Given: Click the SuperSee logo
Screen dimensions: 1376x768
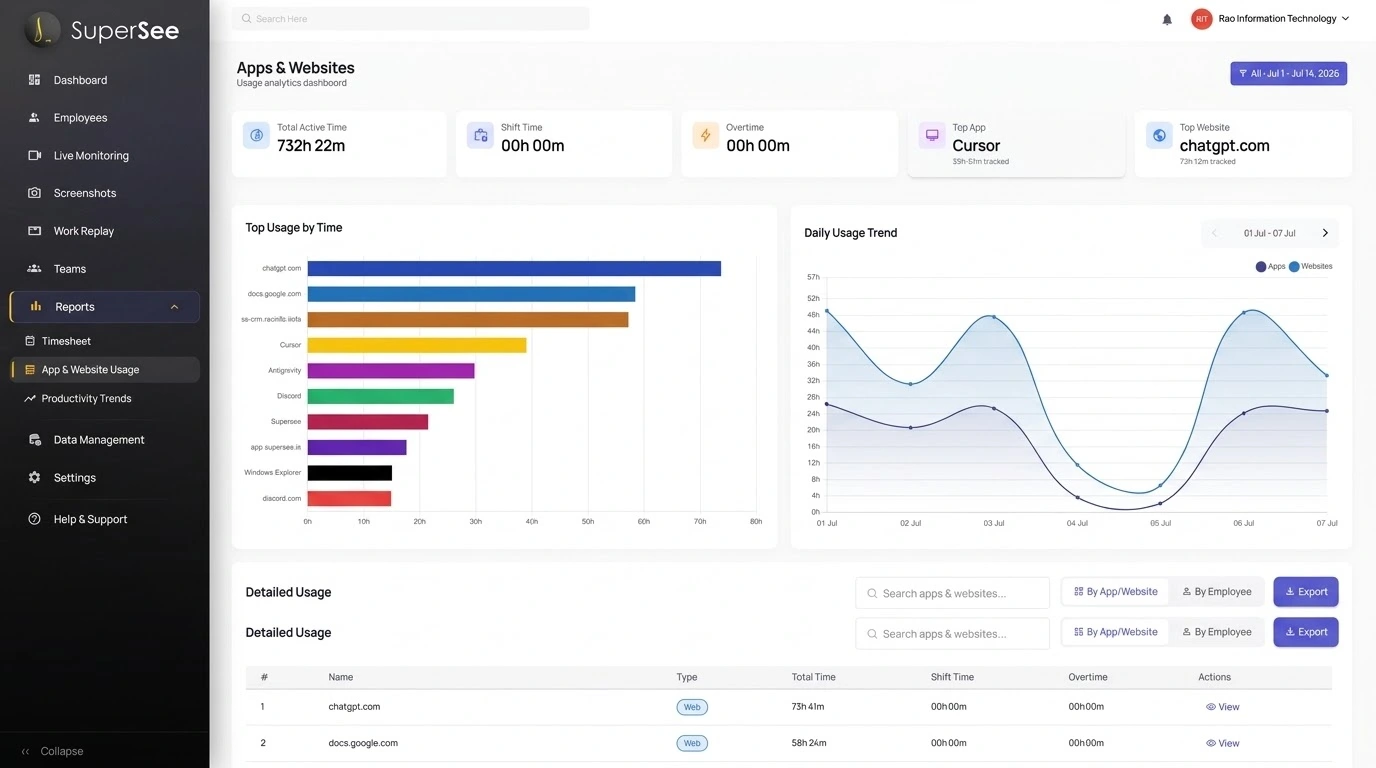Looking at the screenshot, I should pos(103,30).
